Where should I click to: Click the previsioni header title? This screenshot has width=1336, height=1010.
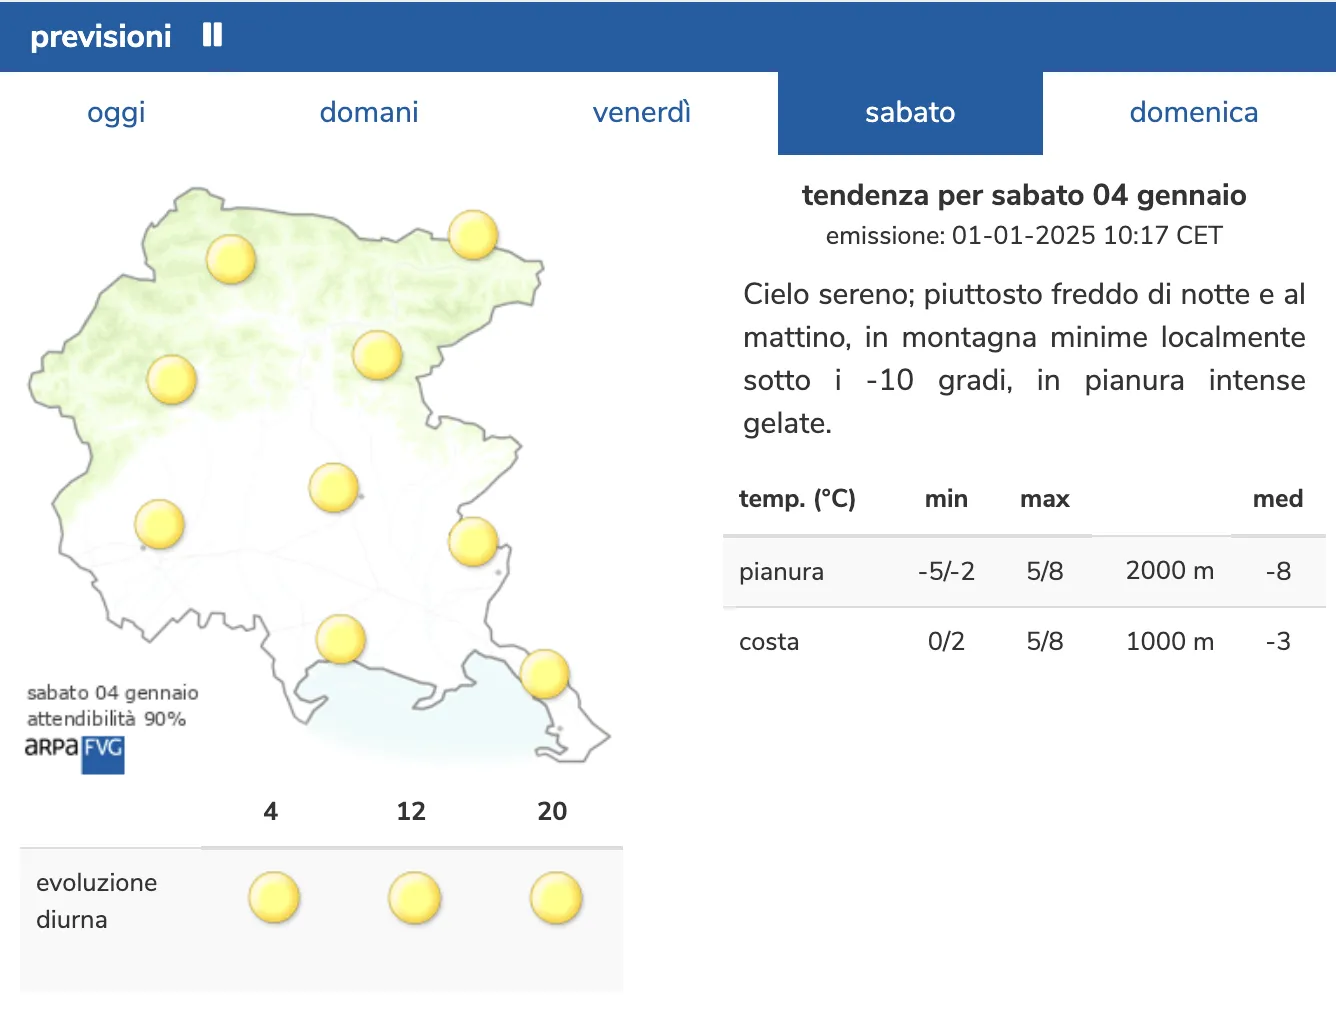pos(101,36)
